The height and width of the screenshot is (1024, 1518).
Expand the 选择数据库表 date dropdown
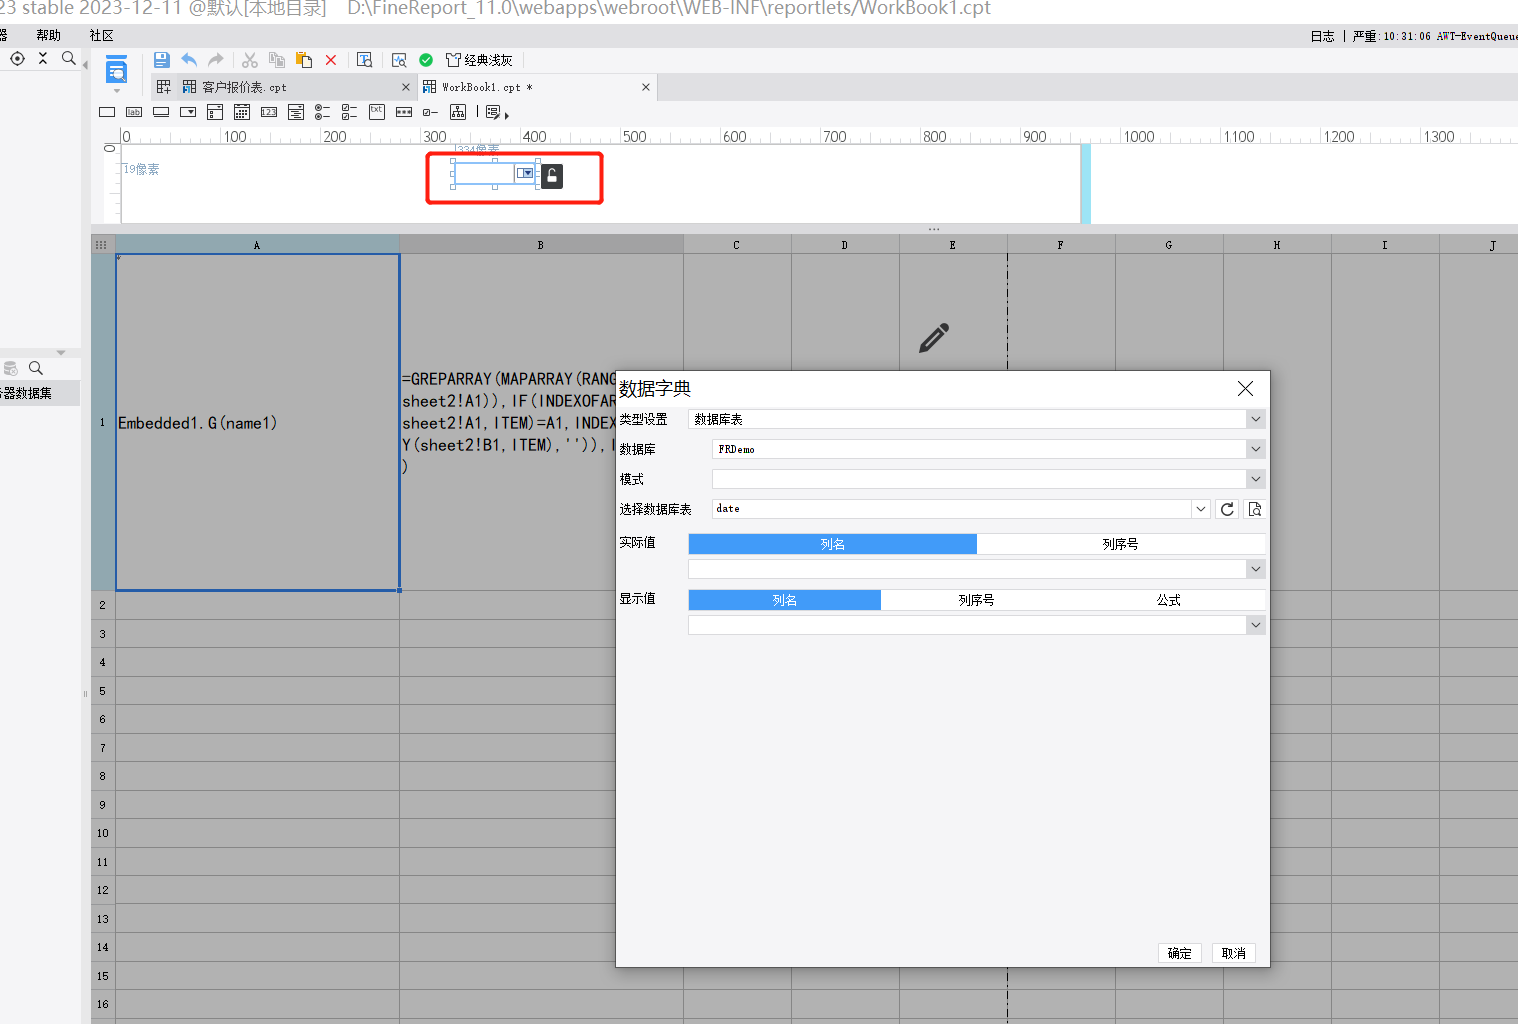click(1200, 509)
